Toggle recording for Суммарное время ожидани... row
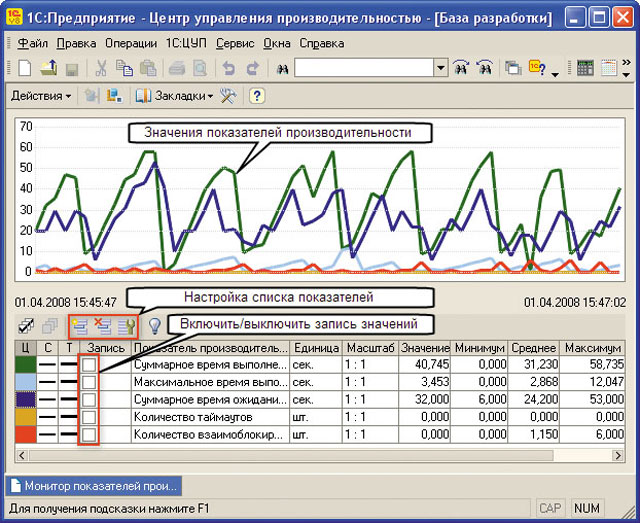Image resolution: width=640 pixels, height=523 pixels. click(x=89, y=400)
